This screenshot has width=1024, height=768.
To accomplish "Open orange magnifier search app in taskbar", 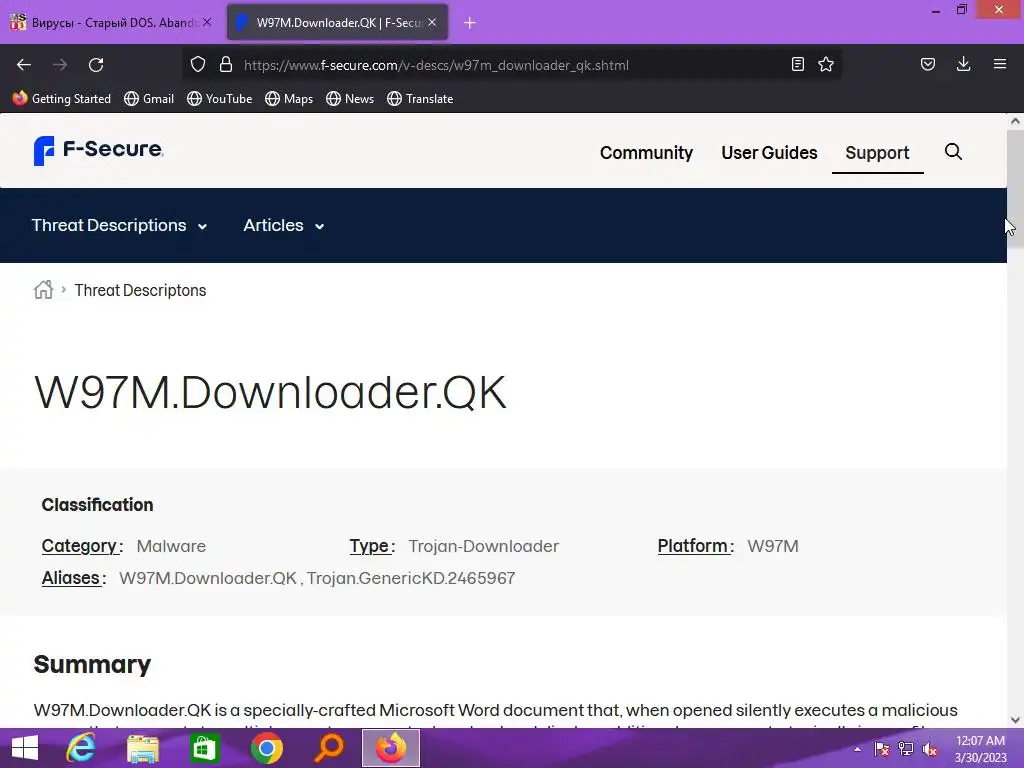I will [328, 748].
